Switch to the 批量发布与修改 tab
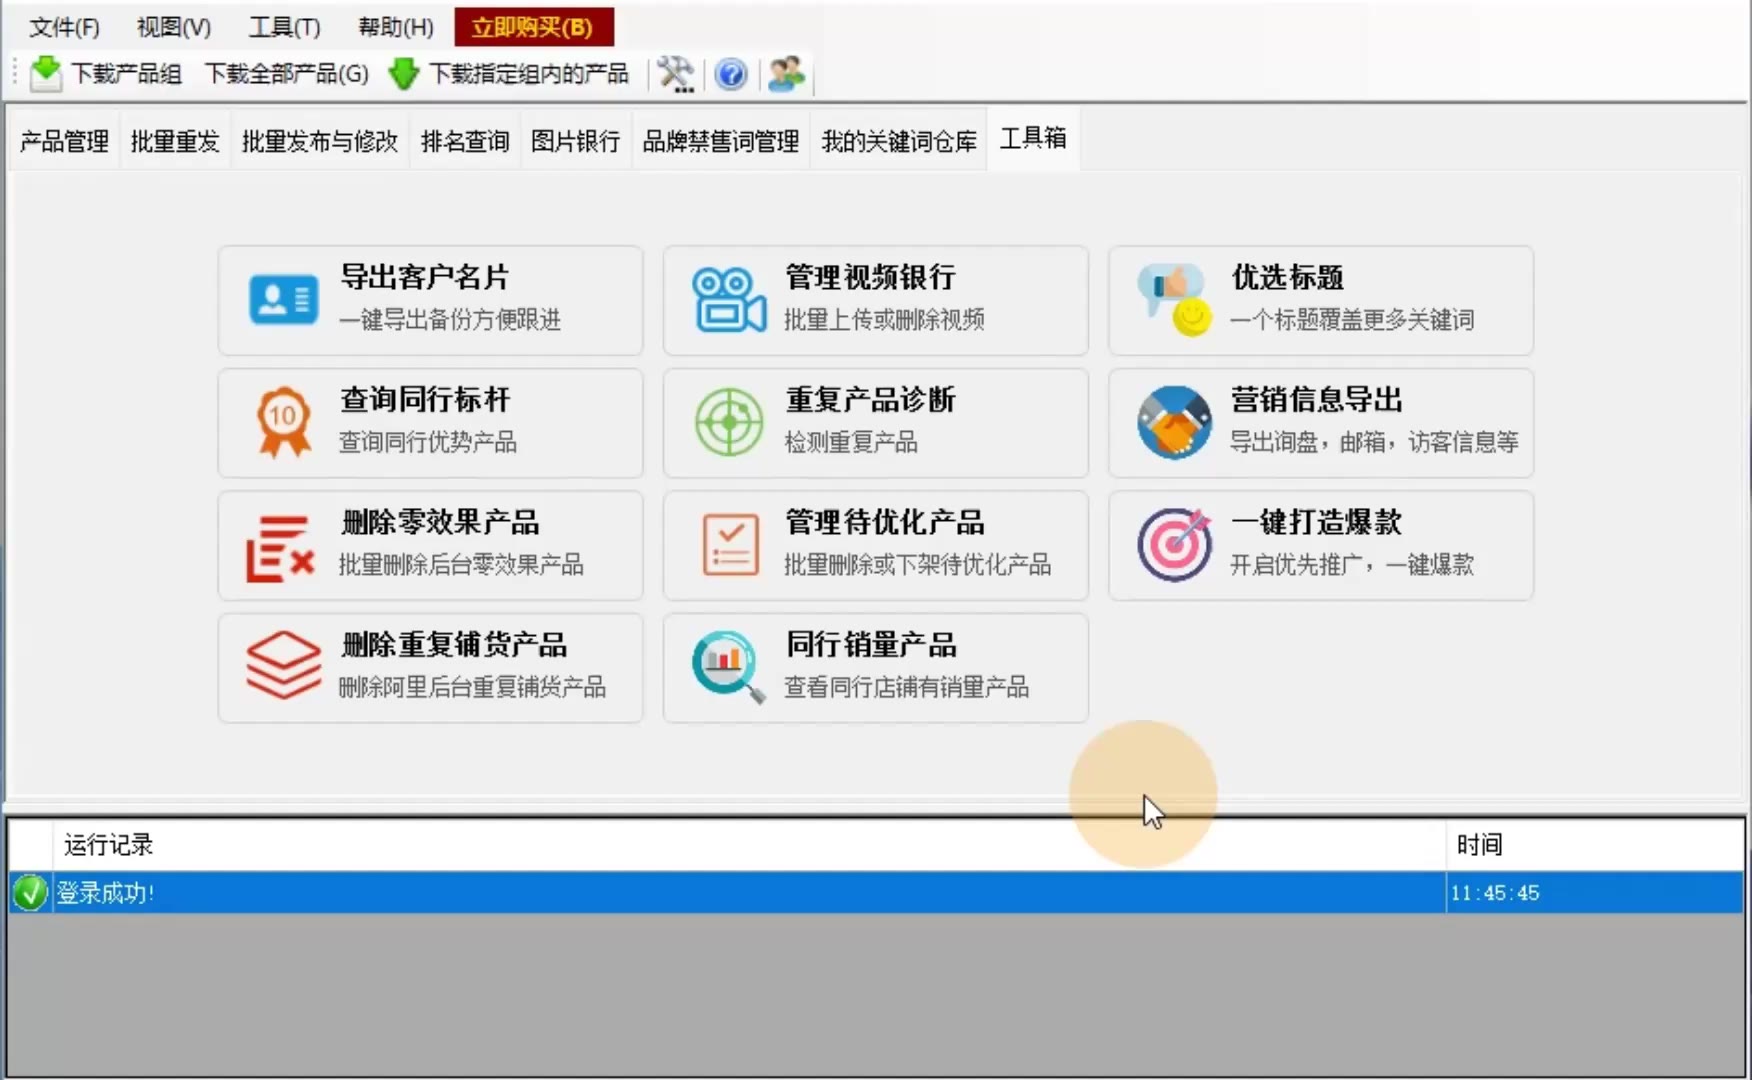This screenshot has width=1752, height=1080. [x=320, y=141]
